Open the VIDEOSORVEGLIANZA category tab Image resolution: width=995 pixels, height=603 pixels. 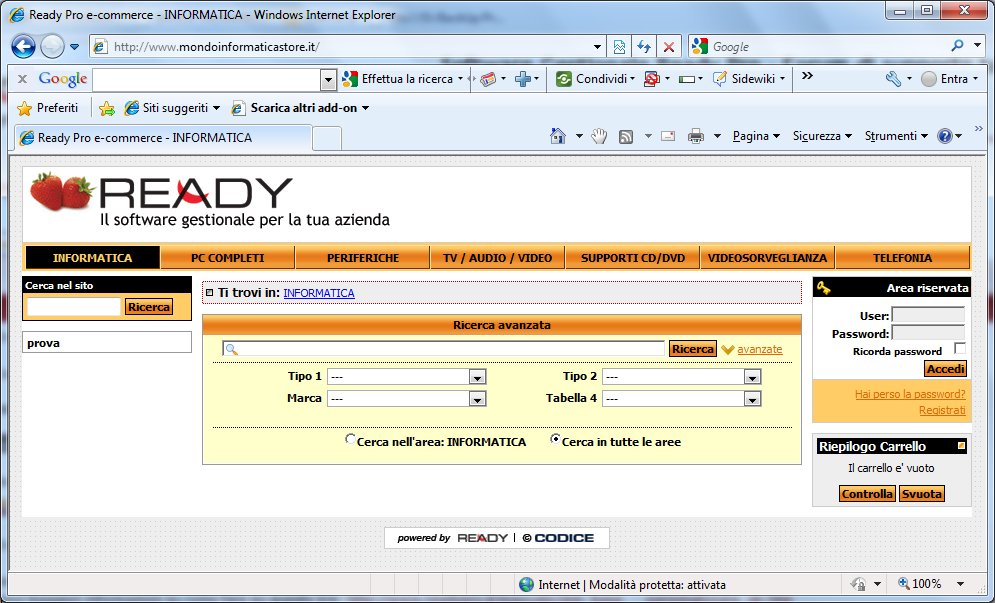click(767, 258)
